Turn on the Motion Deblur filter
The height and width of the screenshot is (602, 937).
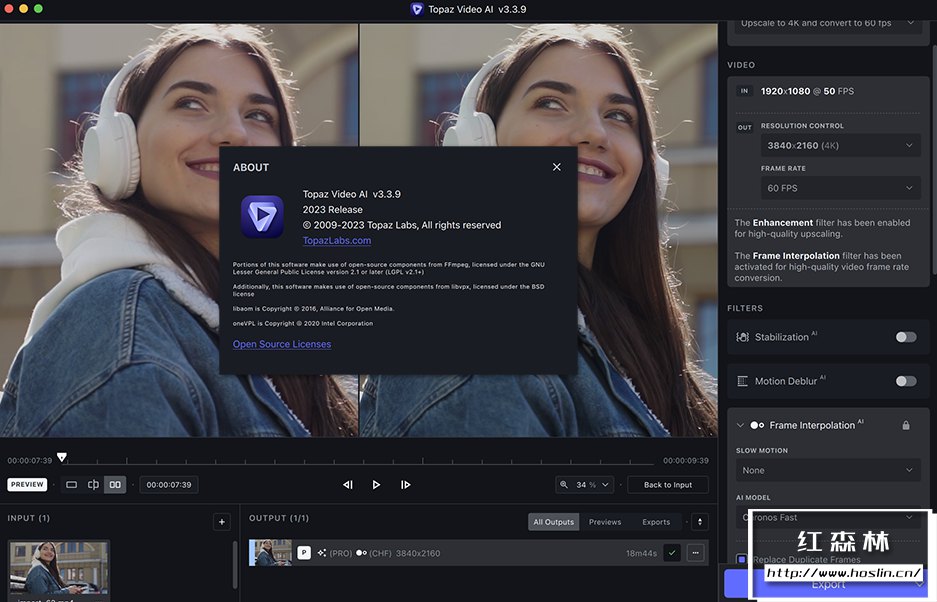tap(905, 381)
